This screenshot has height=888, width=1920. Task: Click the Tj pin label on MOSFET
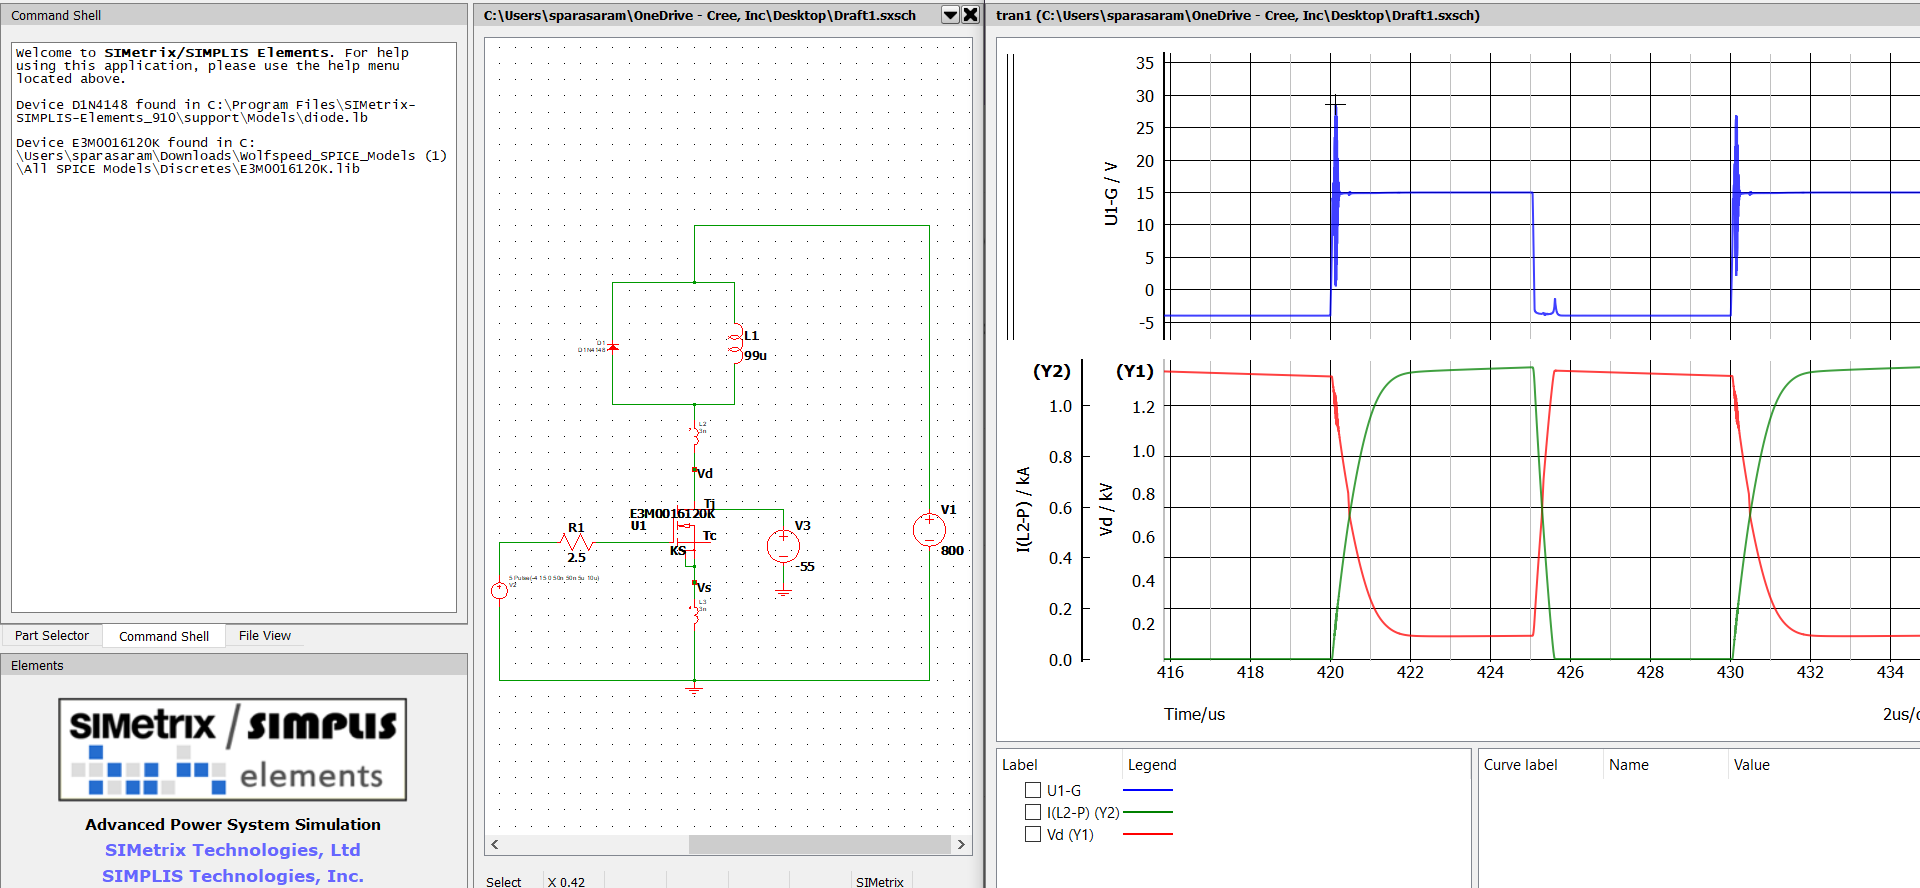710,504
